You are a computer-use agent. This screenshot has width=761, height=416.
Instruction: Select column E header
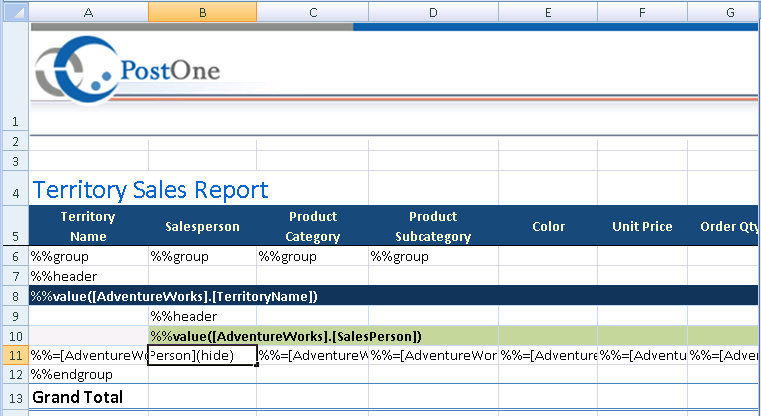(548, 12)
